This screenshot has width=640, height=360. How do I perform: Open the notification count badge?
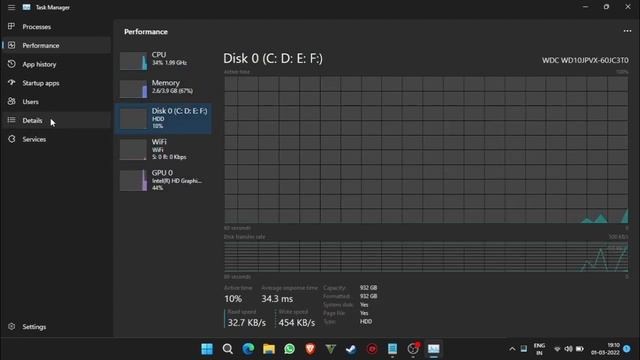click(627, 349)
